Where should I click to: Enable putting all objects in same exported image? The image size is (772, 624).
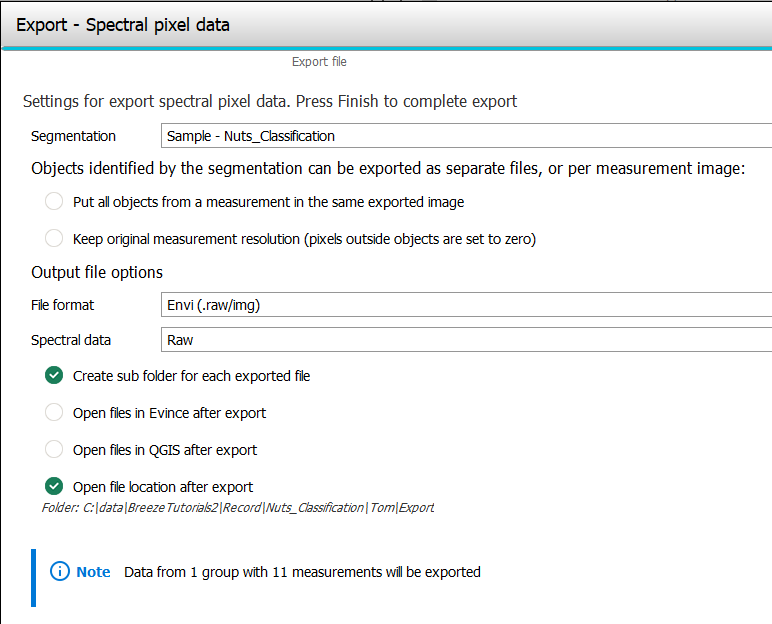point(54,202)
